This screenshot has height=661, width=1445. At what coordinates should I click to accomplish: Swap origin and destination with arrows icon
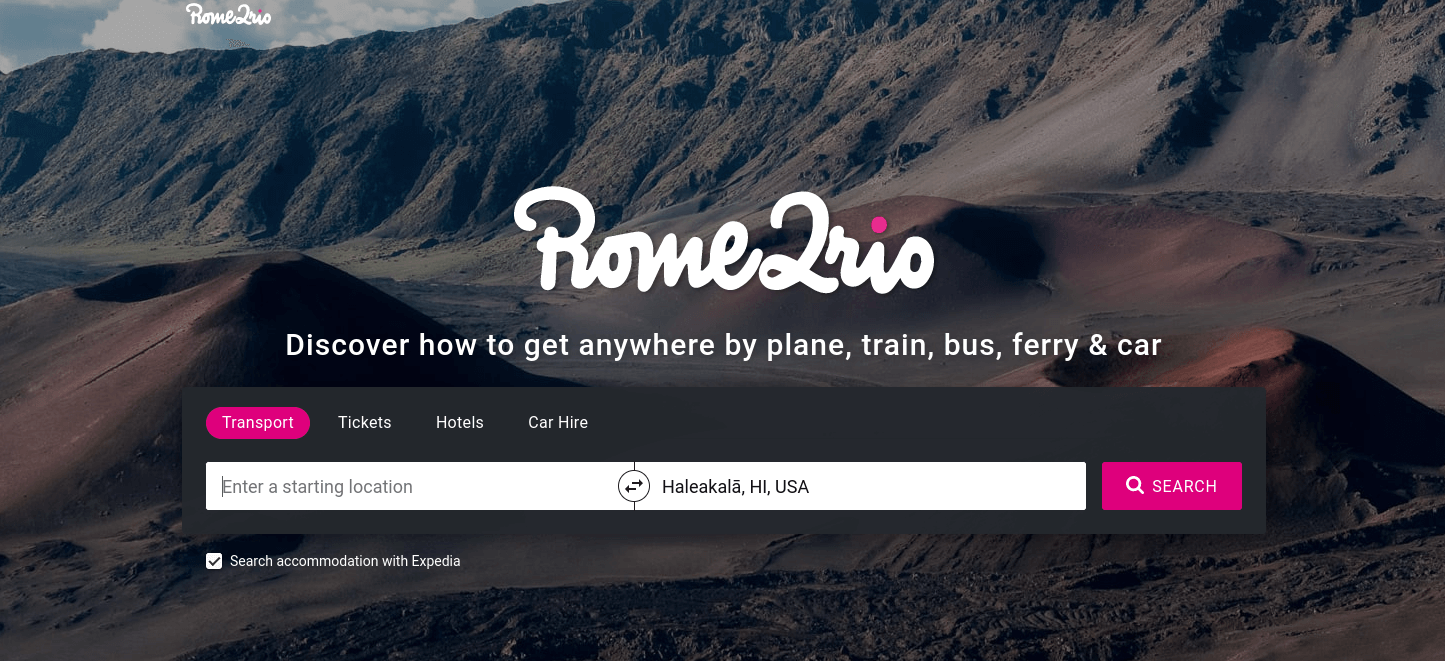click(x=634, y=486)
